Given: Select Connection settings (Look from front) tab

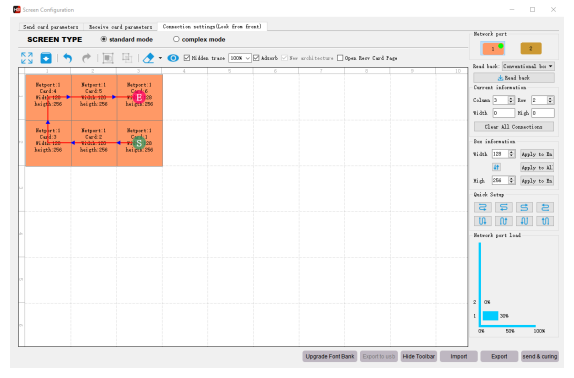Looking at the screenshot, I should [x=212, y=26].
